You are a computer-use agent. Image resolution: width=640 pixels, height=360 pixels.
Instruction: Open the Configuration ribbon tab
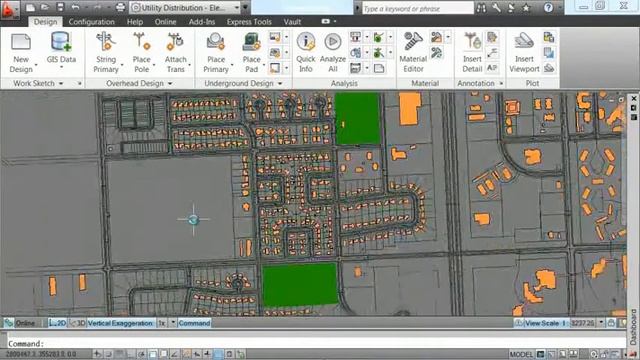tap(91, 22)
